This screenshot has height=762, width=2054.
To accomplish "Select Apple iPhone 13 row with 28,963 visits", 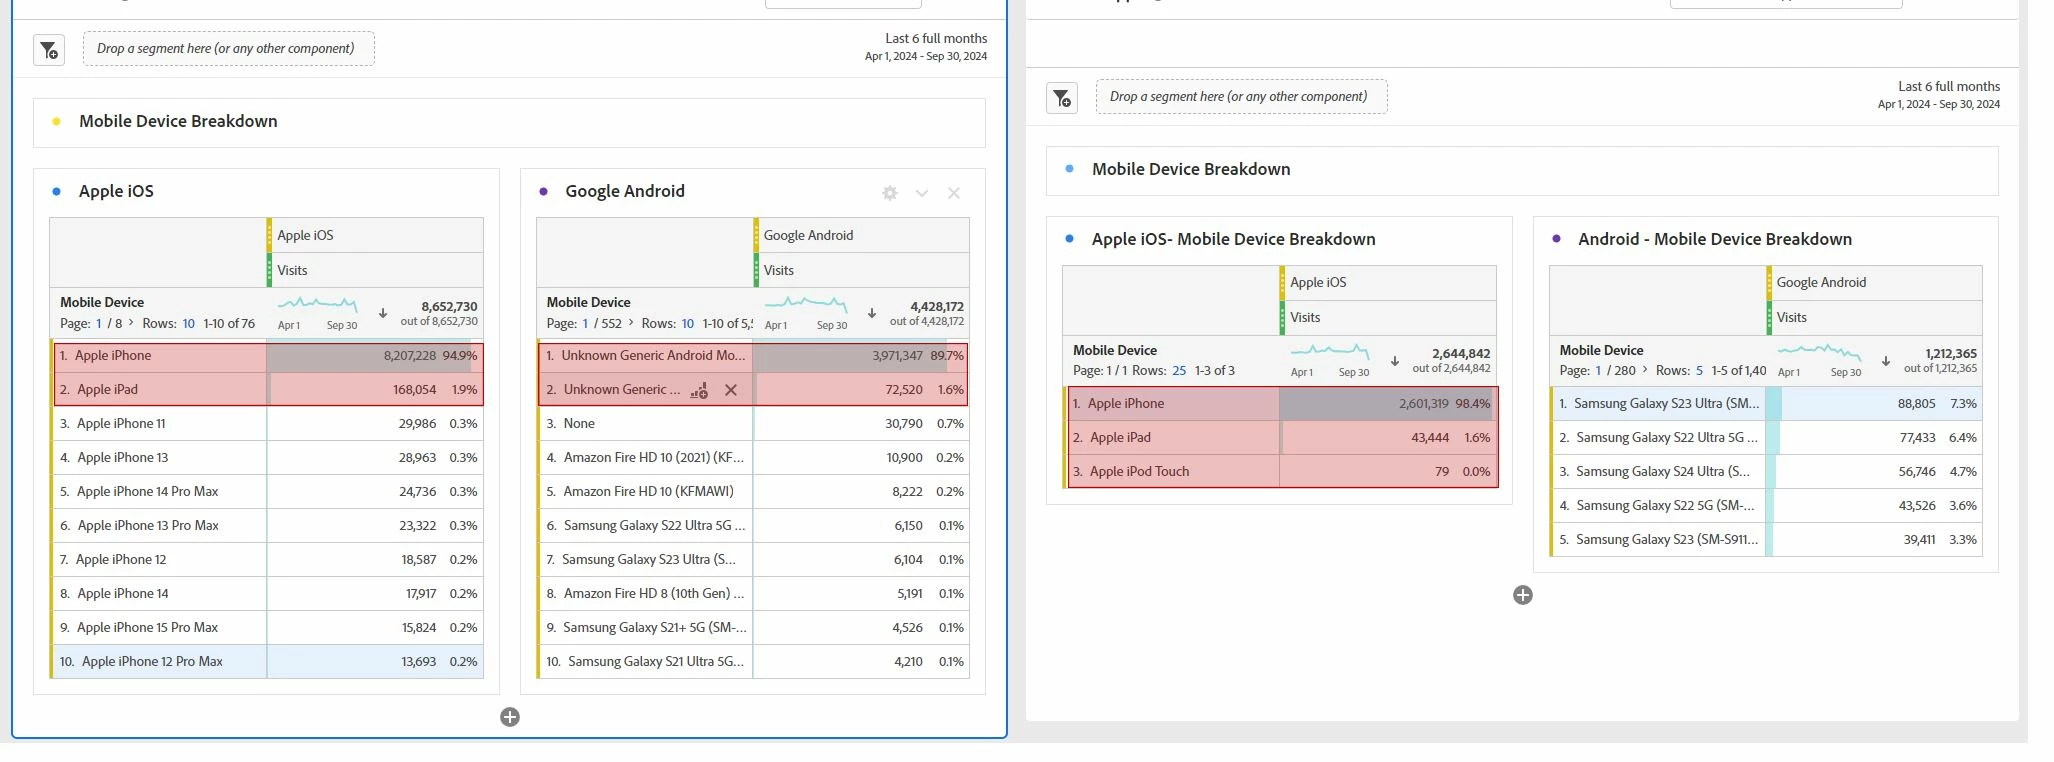I will tap(267, 458).
